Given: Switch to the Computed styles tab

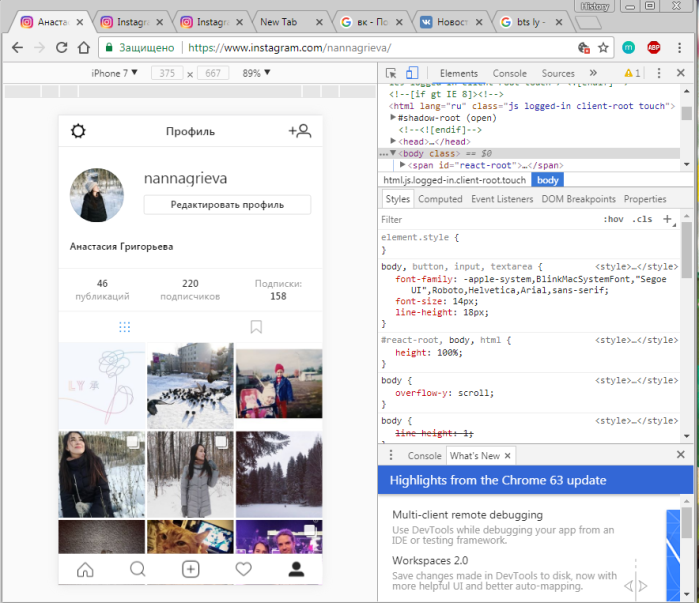Looking at the screenshot, I should tap(440, 199).
